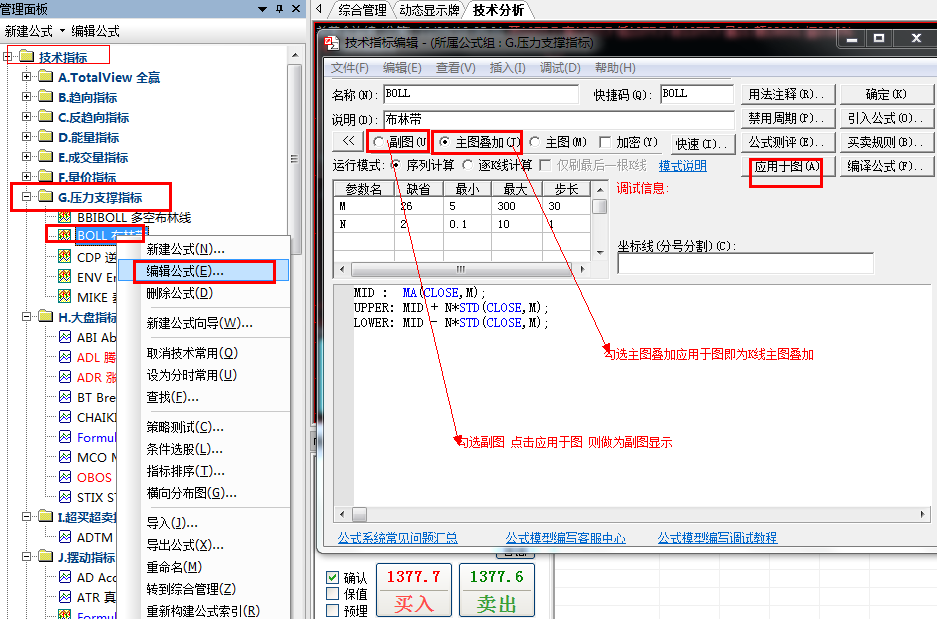Click the MIKE indicator icon
Screen dimensions: 937x619
pos(65,297)
